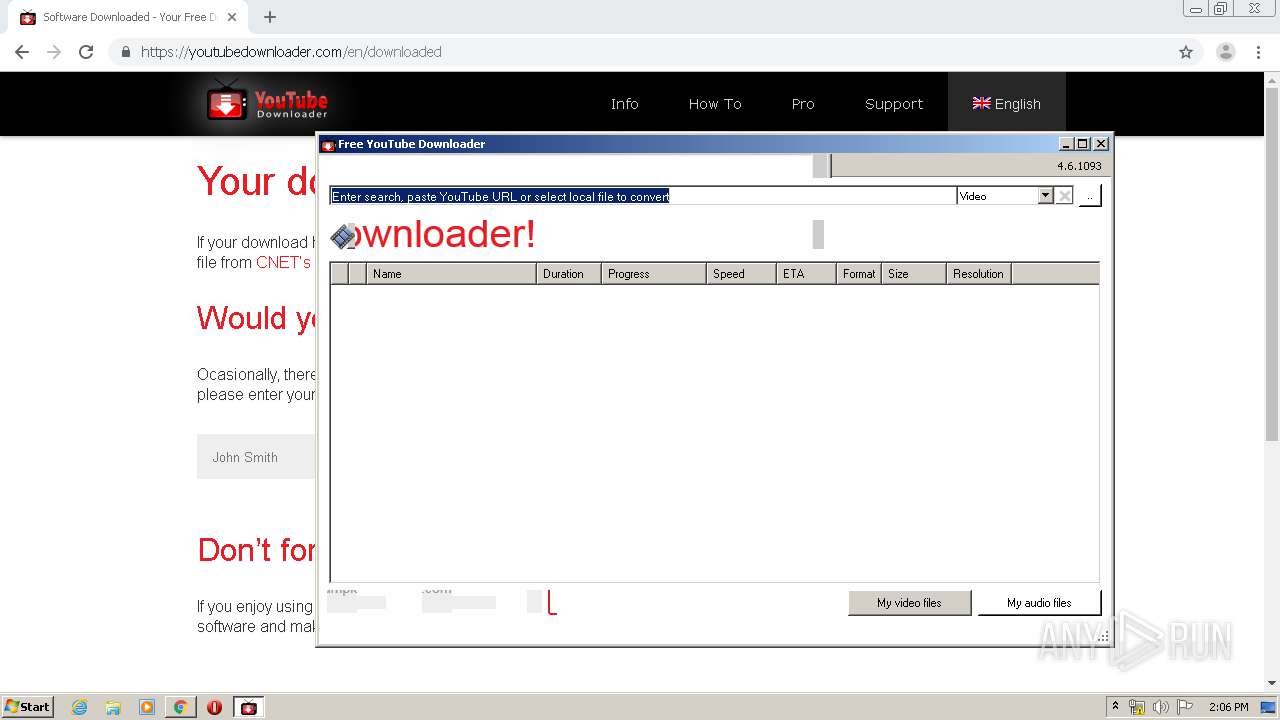This screenshot has width=1280, height=720.
Task: Click the Downloader window resize grip
Action: 1103,637
